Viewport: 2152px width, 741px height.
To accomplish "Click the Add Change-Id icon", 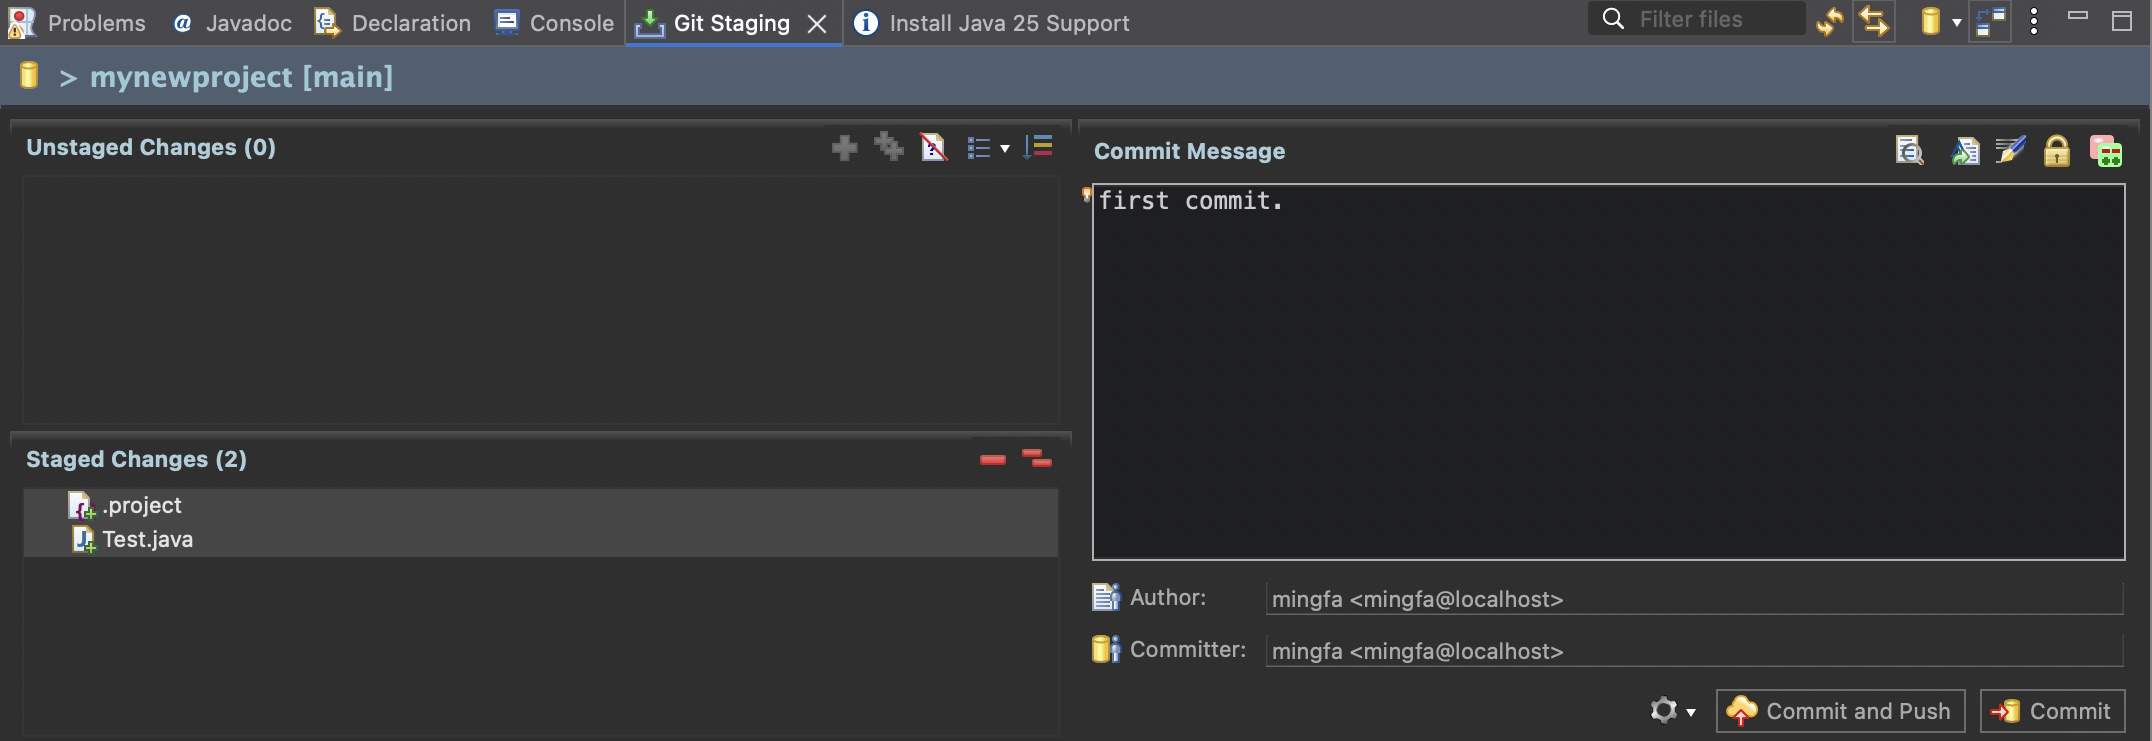I will click(2105, 151).
